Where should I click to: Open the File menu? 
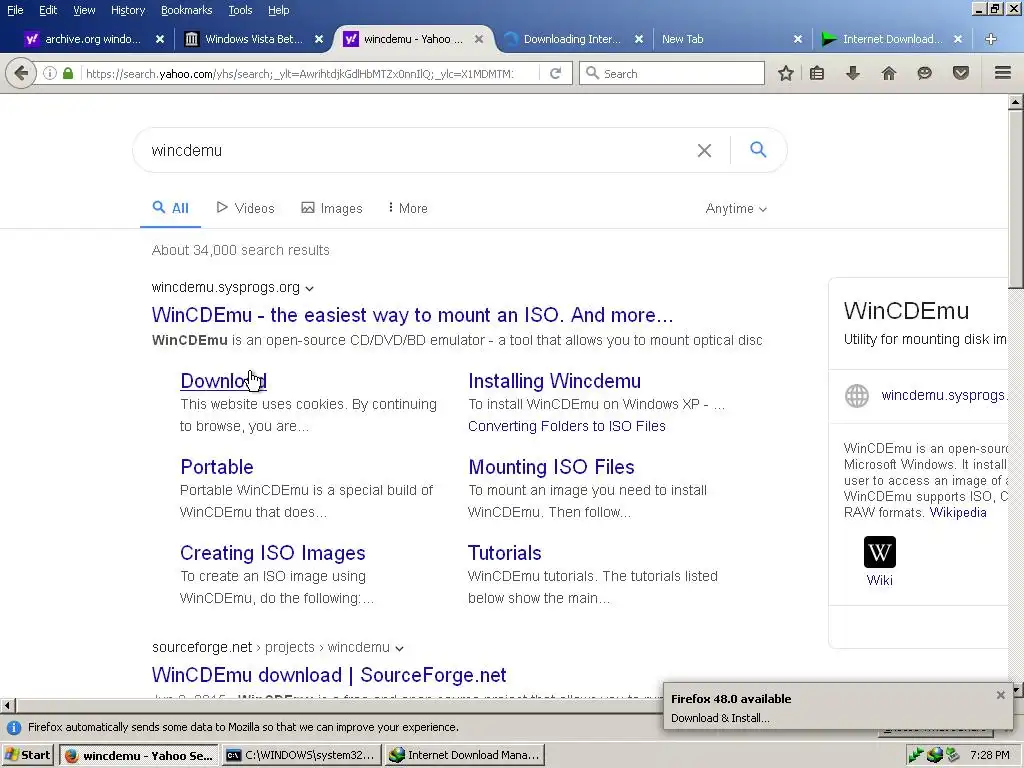tap(15, 10)
